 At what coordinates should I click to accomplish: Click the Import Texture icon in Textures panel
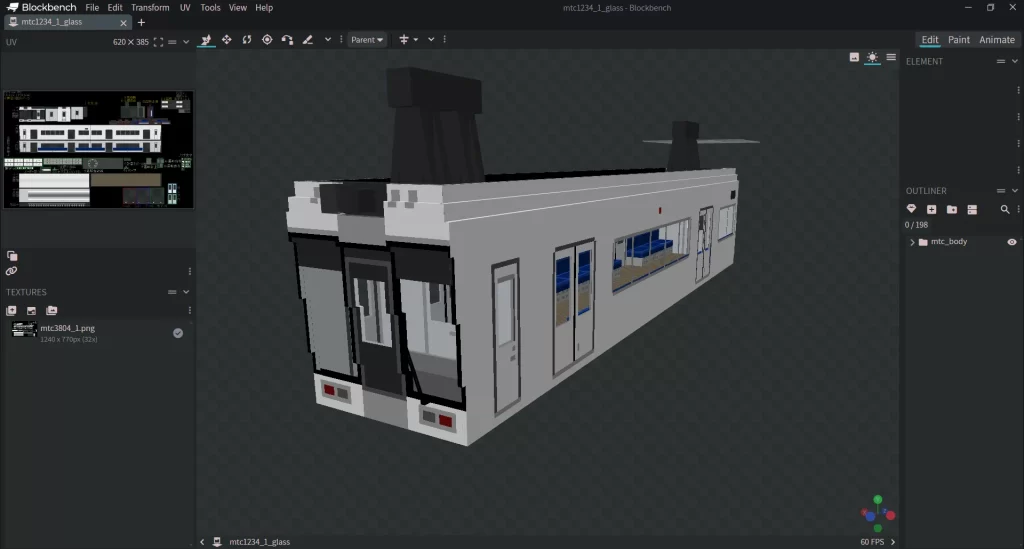point(12,311)
